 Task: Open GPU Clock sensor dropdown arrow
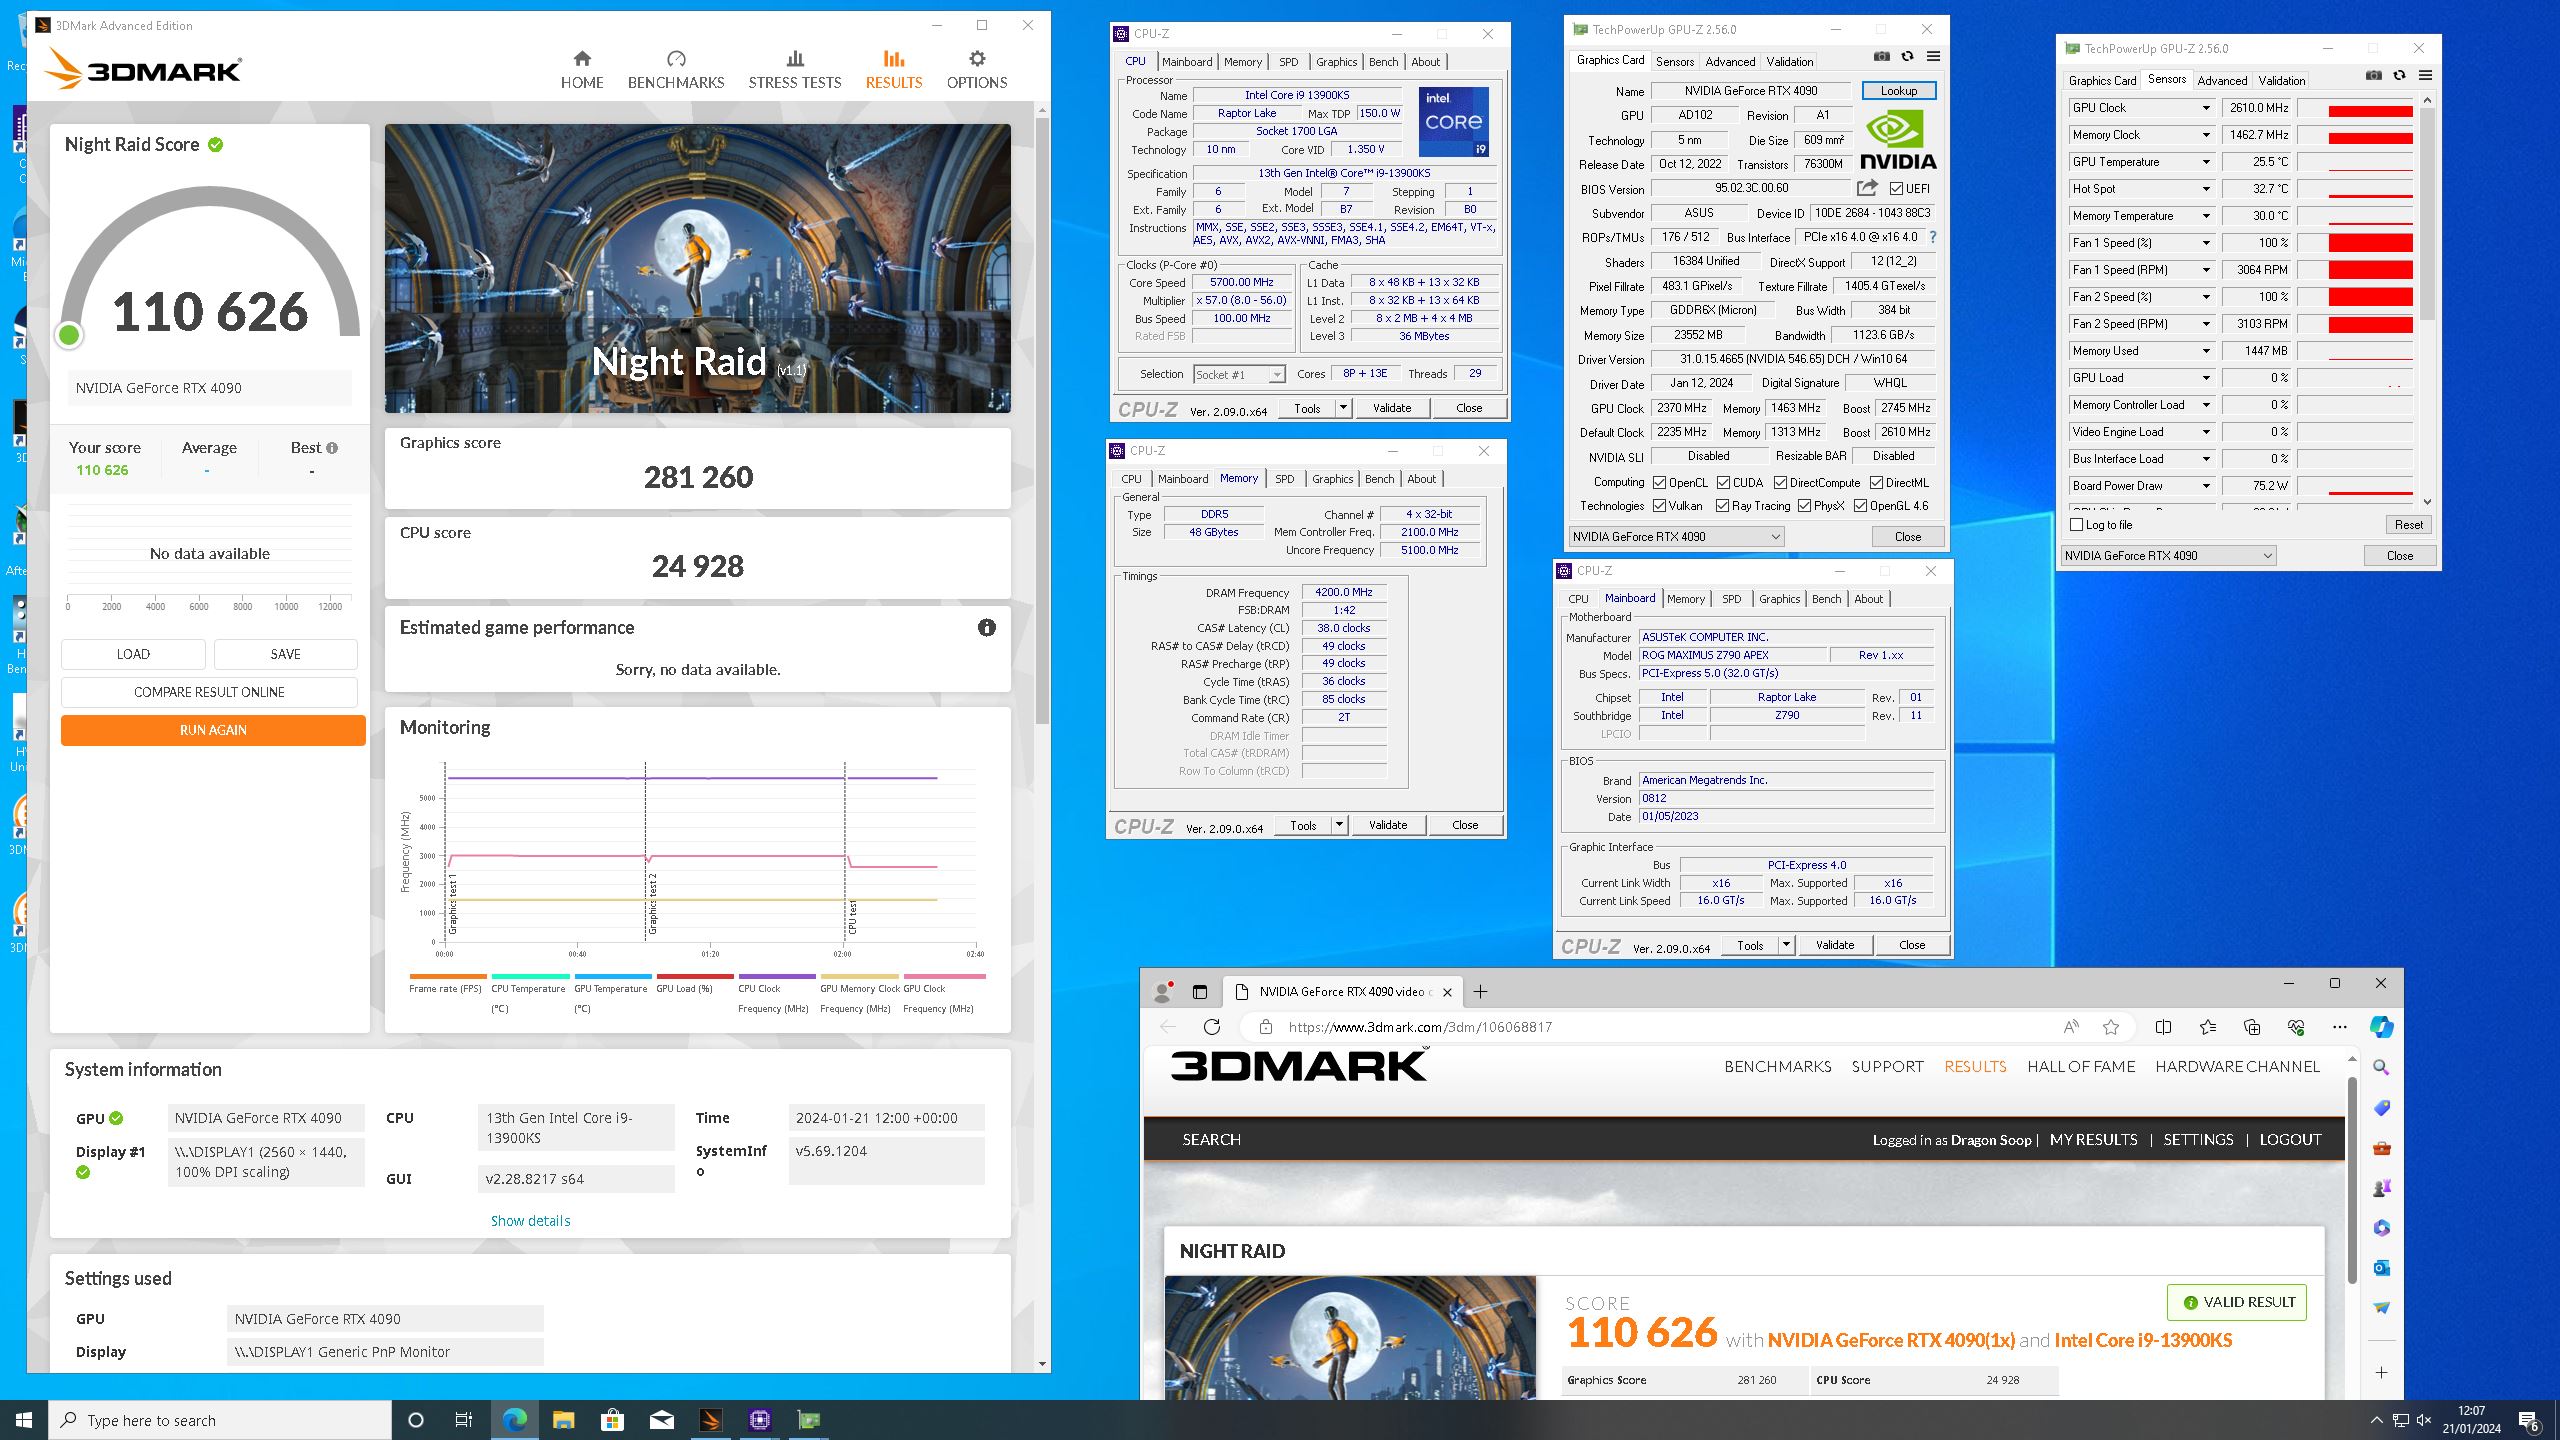[2206, 108]
